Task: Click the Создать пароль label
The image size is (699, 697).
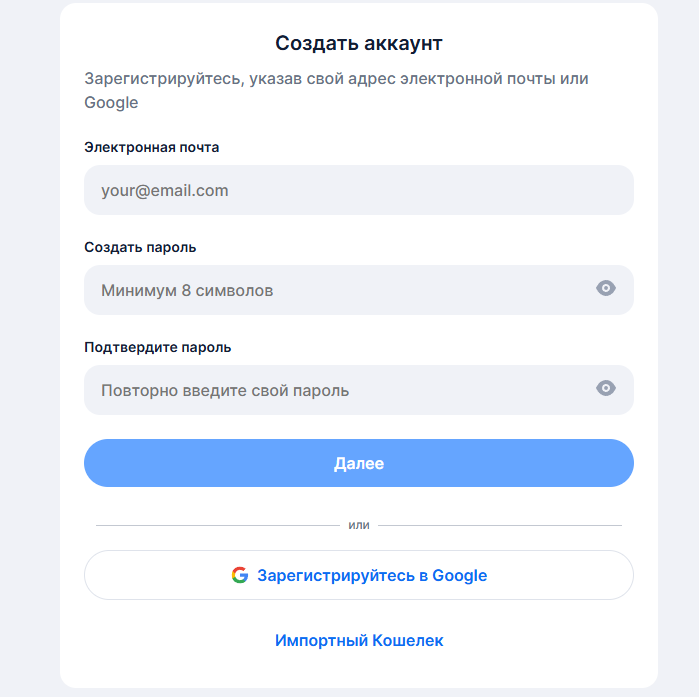Action: click(x=140, y=247)
